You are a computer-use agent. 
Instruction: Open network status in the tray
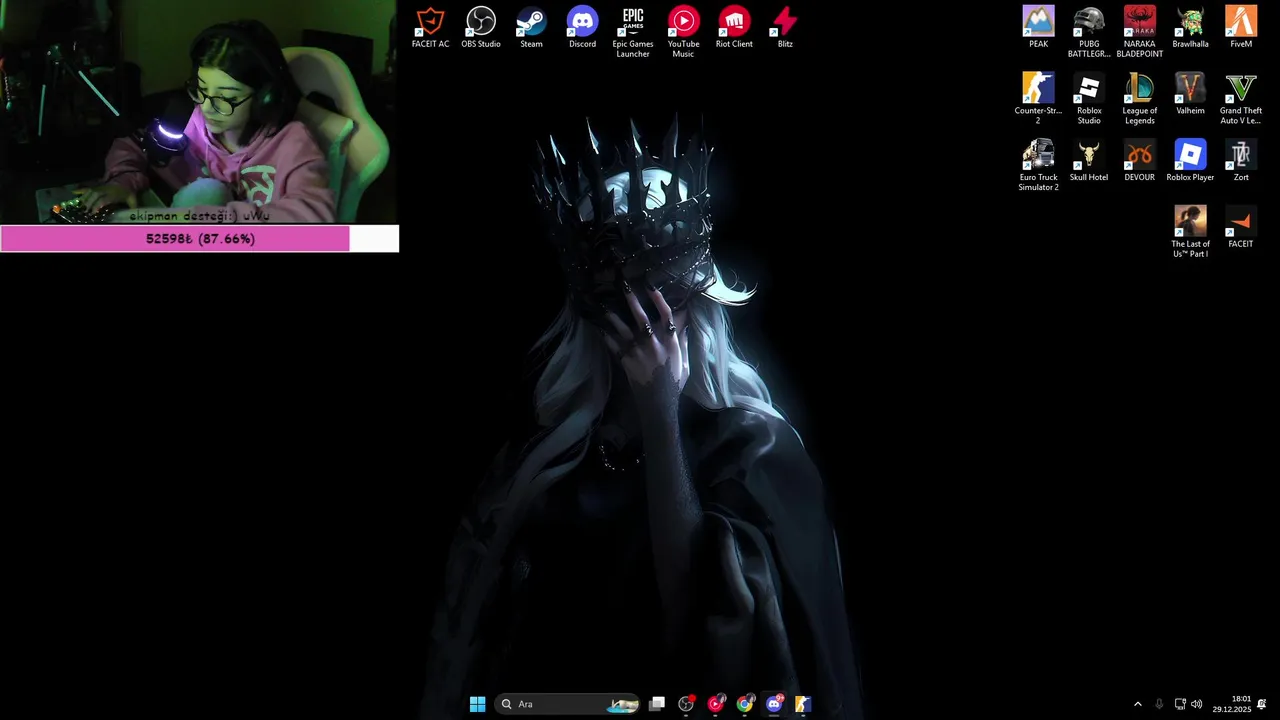(1180, 704)
